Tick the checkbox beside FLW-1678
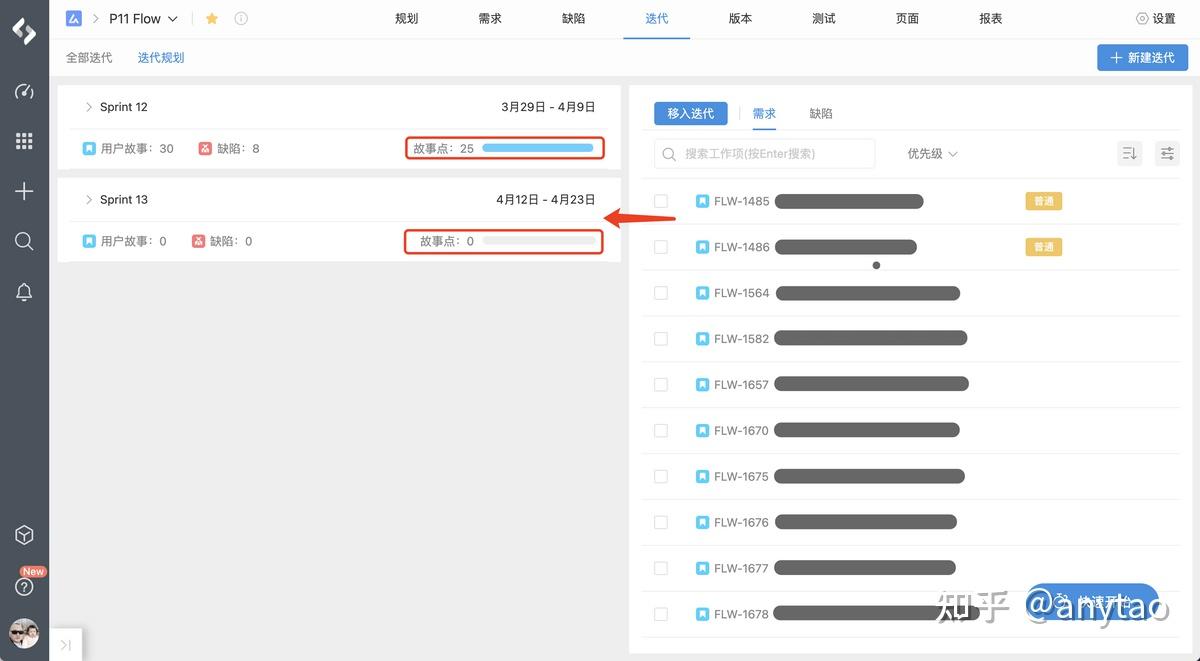The image size is (1200, 661). pos(661,613)
